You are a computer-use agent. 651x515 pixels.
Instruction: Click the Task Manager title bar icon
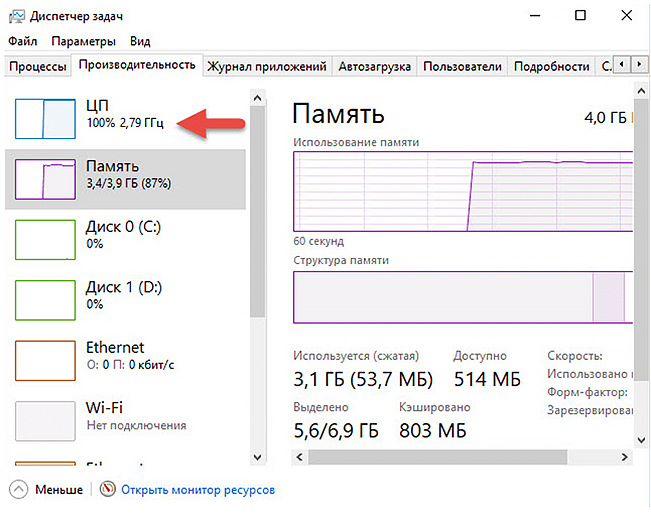[x=16, y=16]
